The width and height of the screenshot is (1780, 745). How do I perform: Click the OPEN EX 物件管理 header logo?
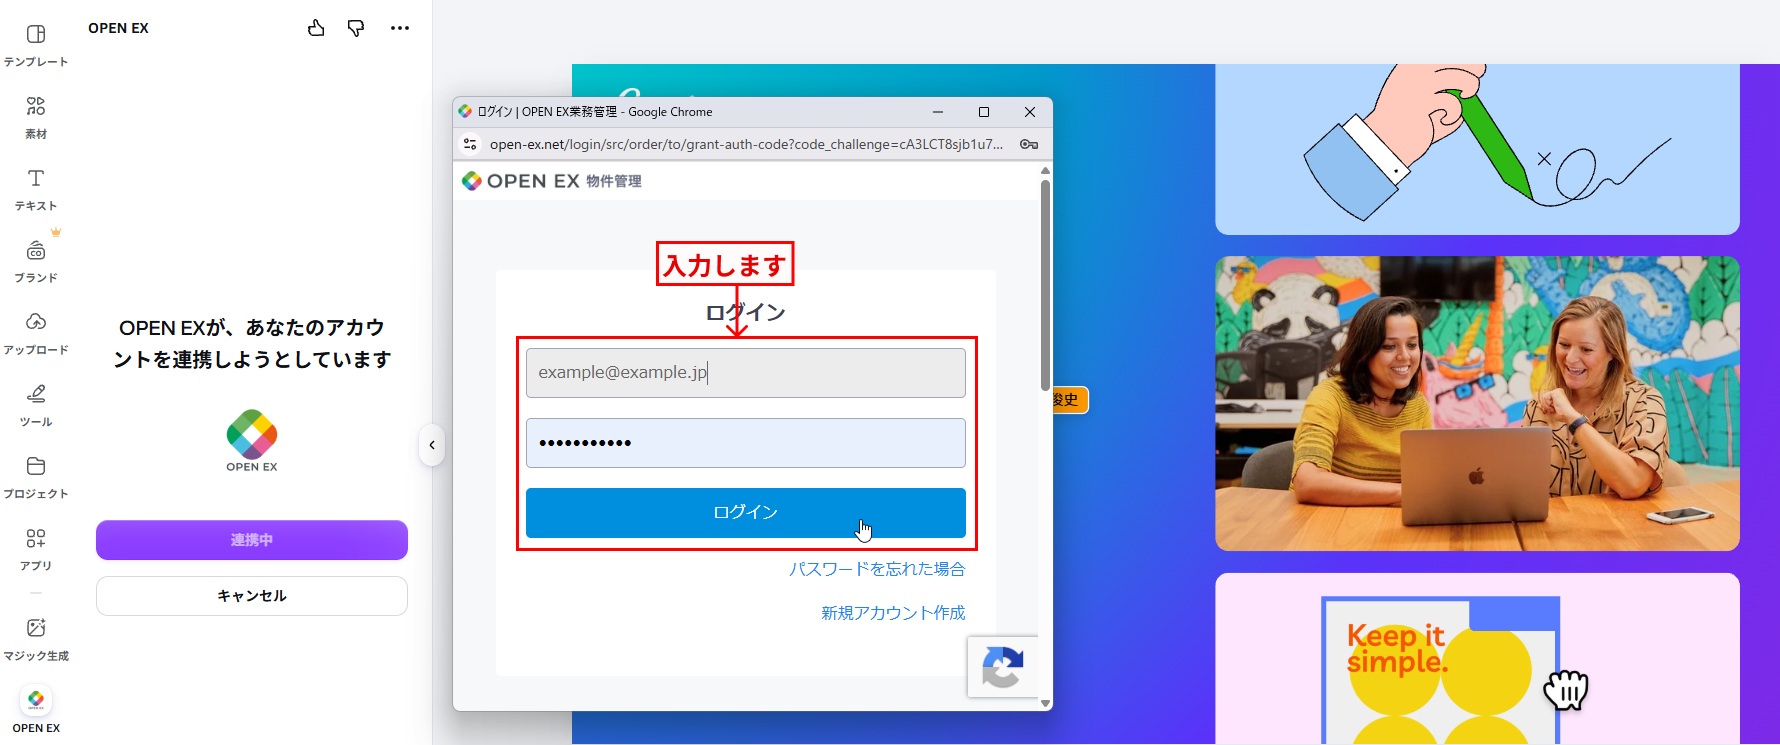click(551, 181)
